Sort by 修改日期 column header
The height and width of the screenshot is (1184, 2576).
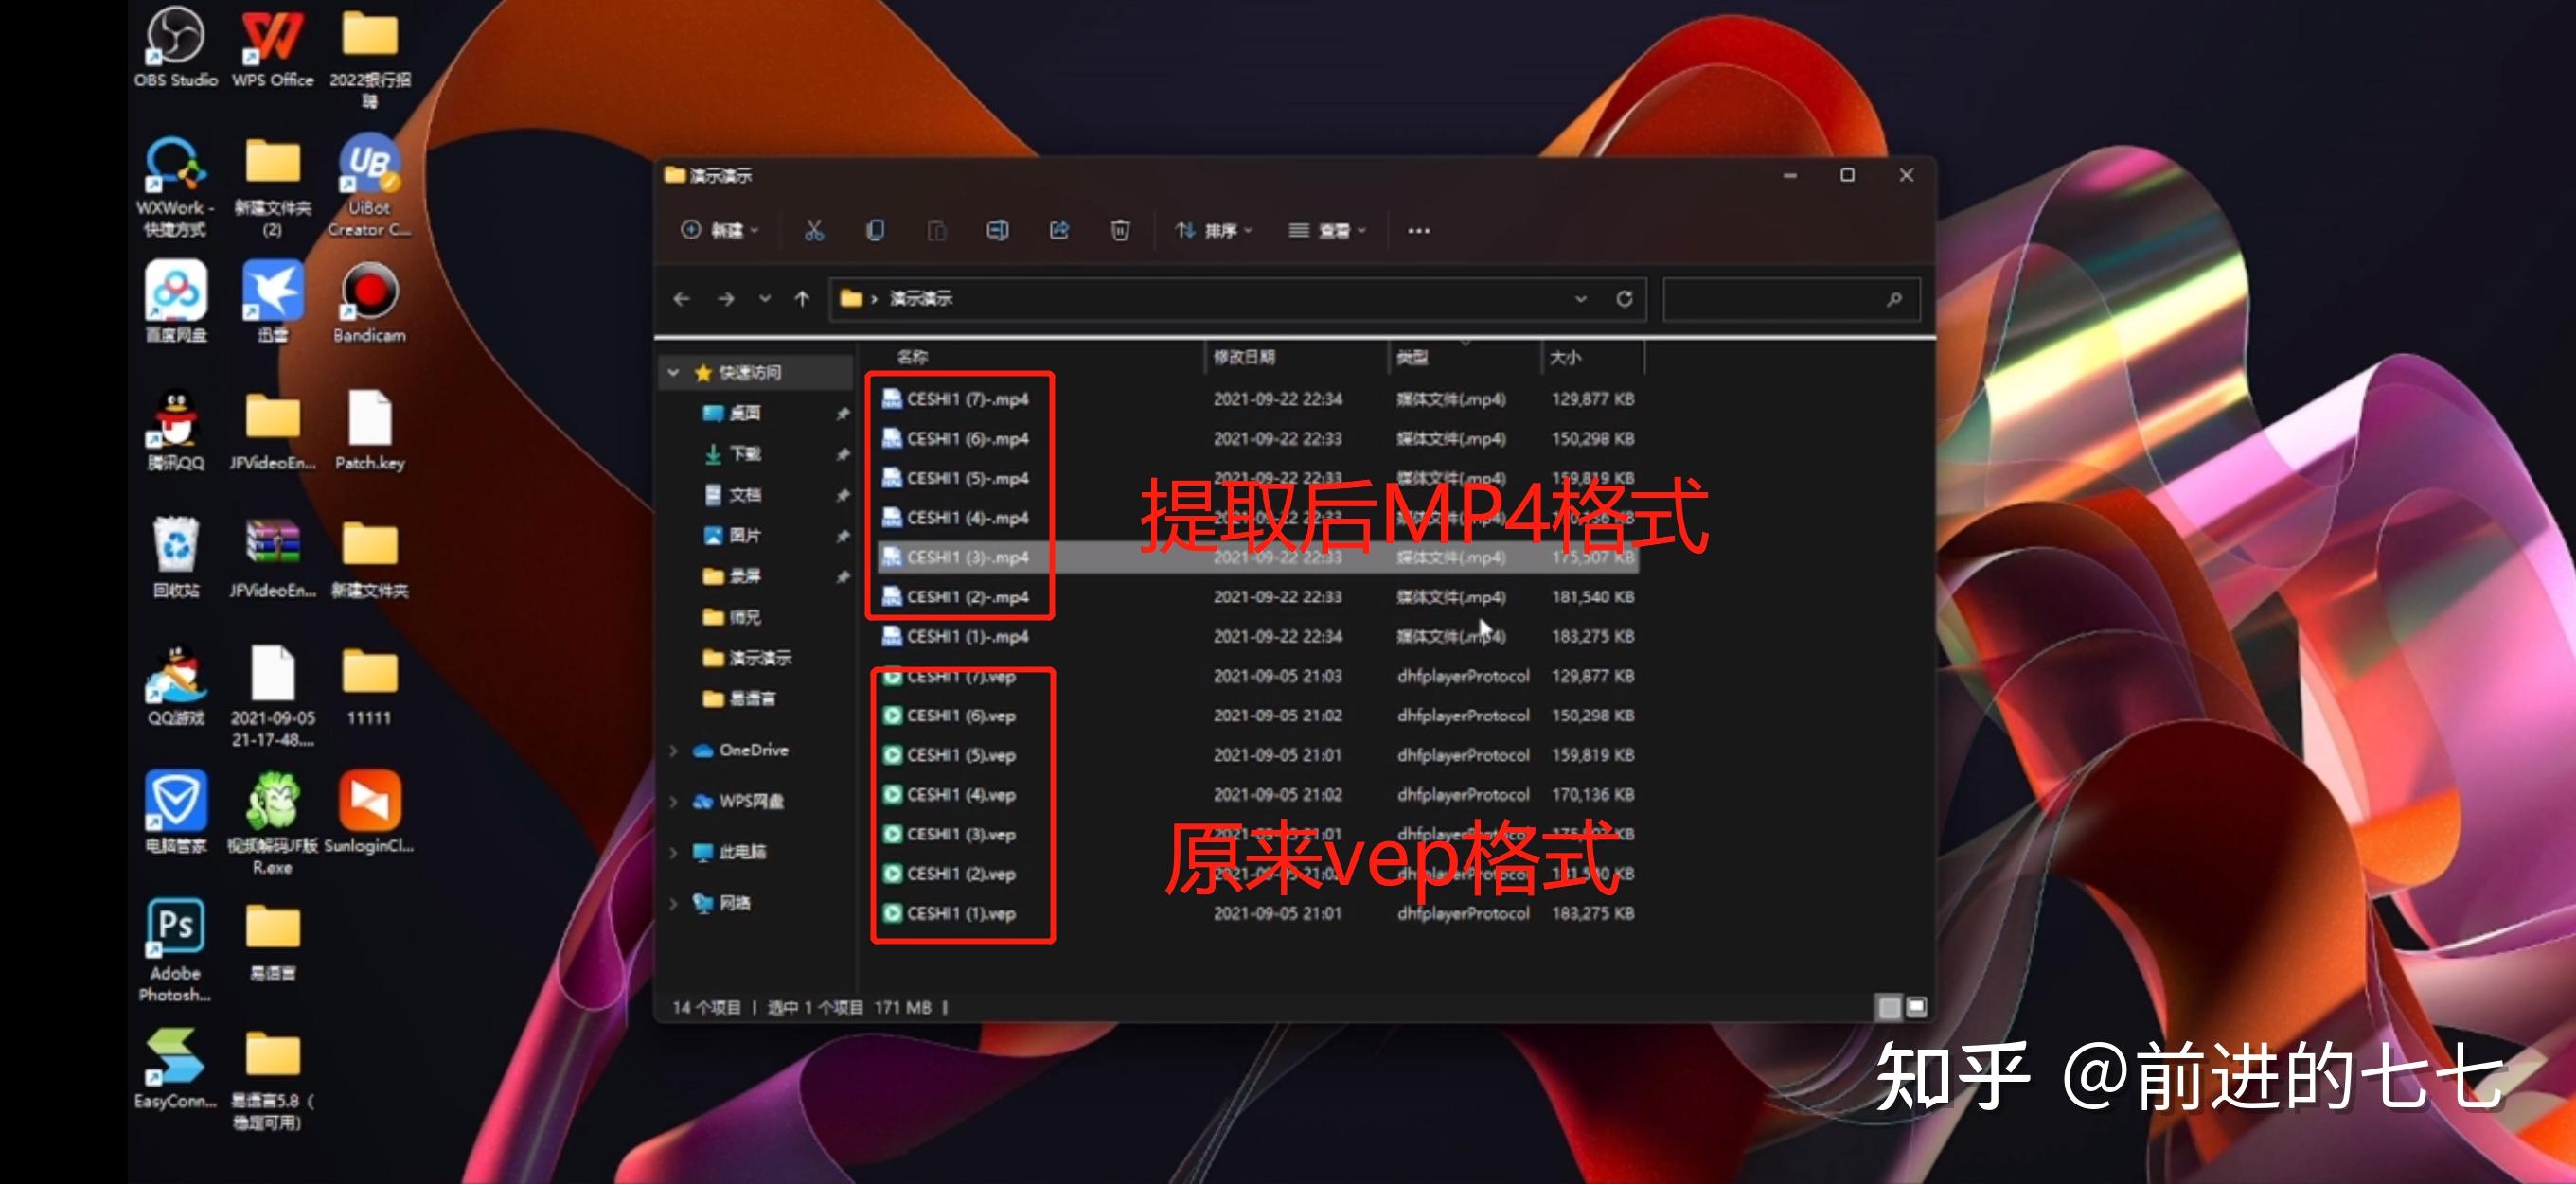(1244, 357)
